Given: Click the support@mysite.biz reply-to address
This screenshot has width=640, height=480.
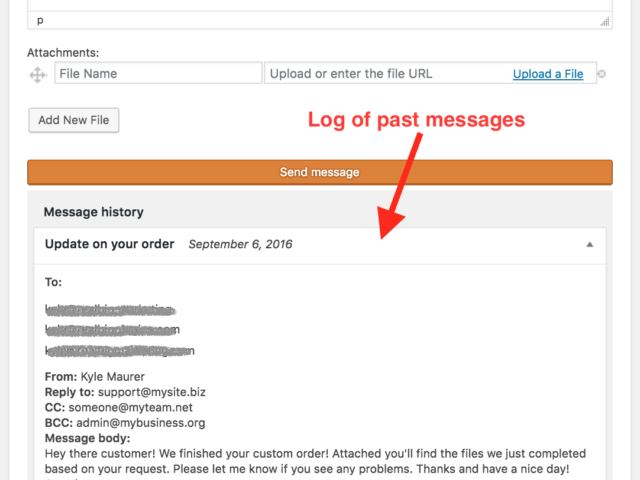Looking at the screenshot, I should coord(152,392).
